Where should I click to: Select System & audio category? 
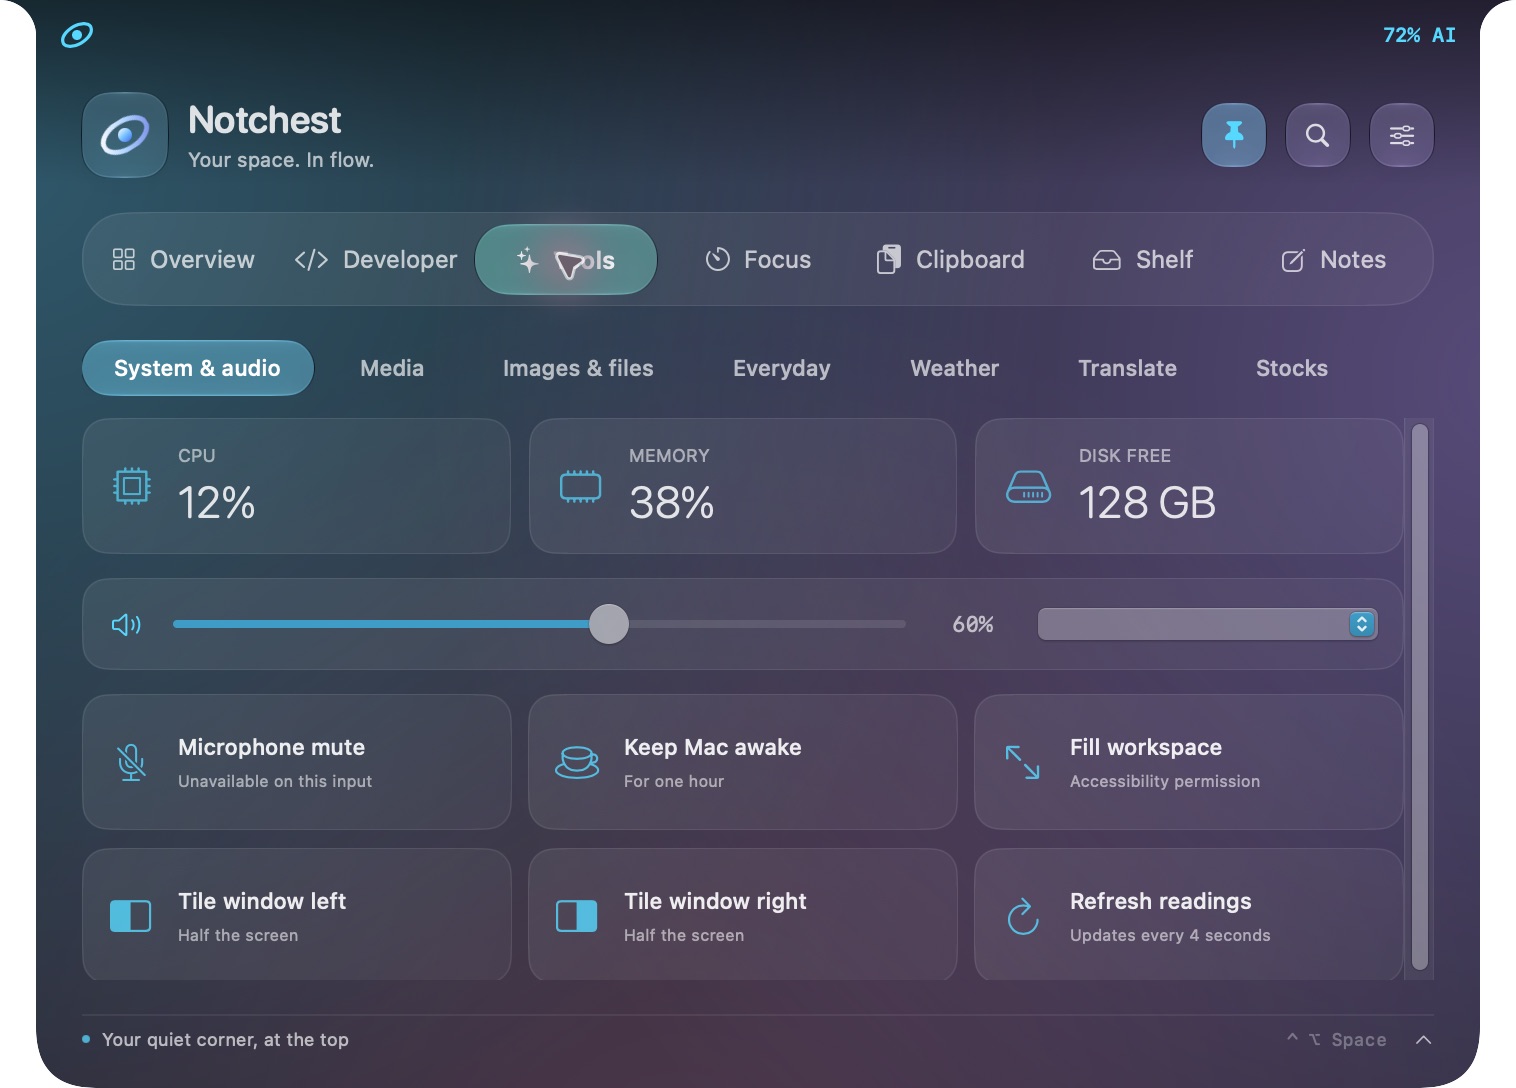[x=198, y=368]
